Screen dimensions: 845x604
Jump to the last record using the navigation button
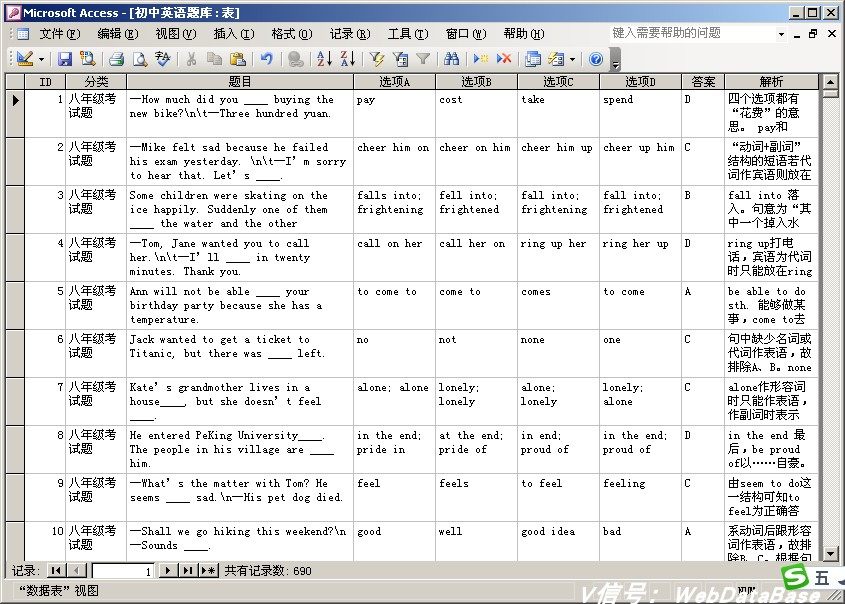tap(188, 570)
